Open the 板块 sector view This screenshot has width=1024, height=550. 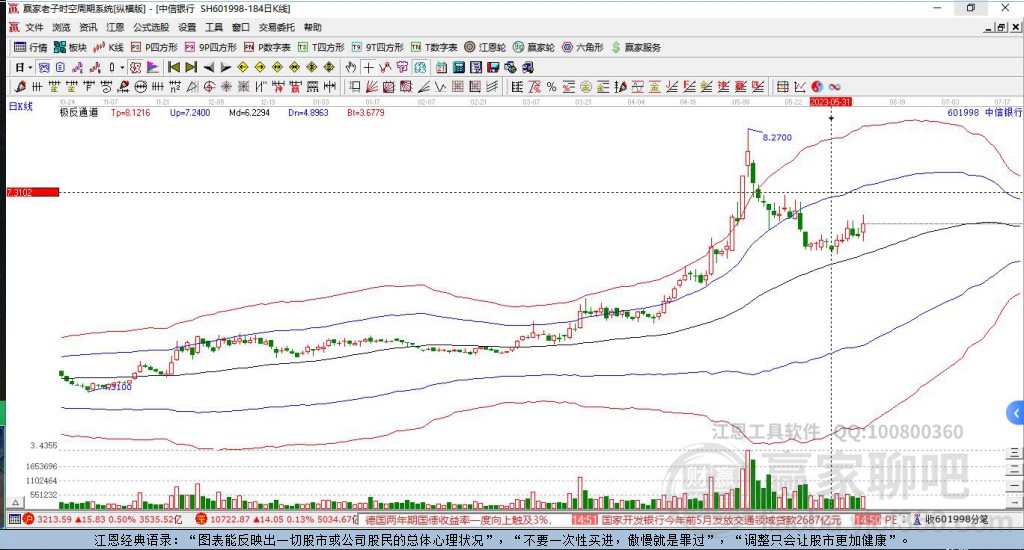click(x=71, y=47)
